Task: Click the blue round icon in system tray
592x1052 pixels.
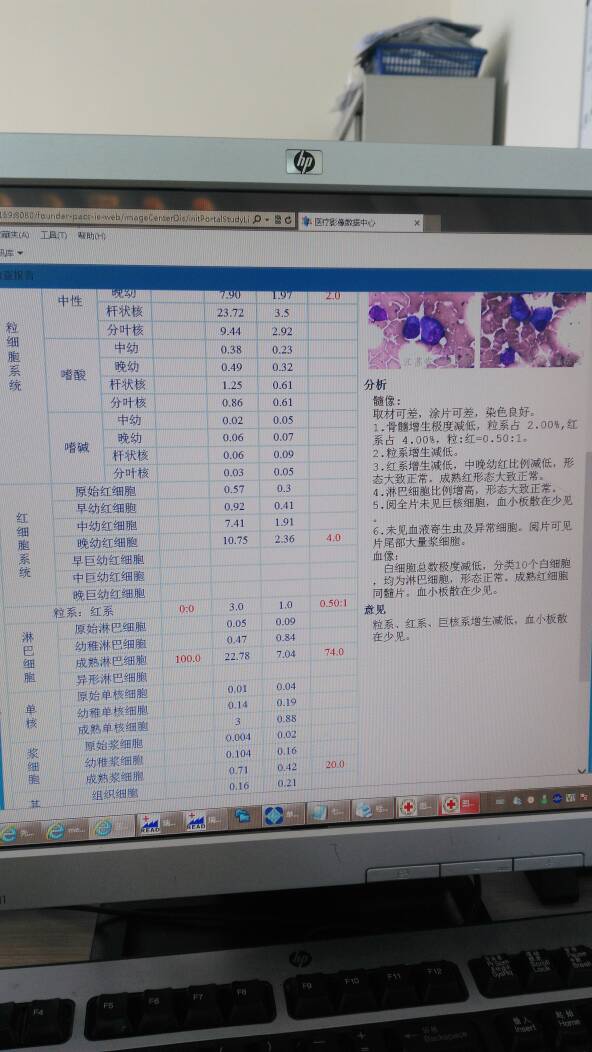Action: [x=556, y=798]
